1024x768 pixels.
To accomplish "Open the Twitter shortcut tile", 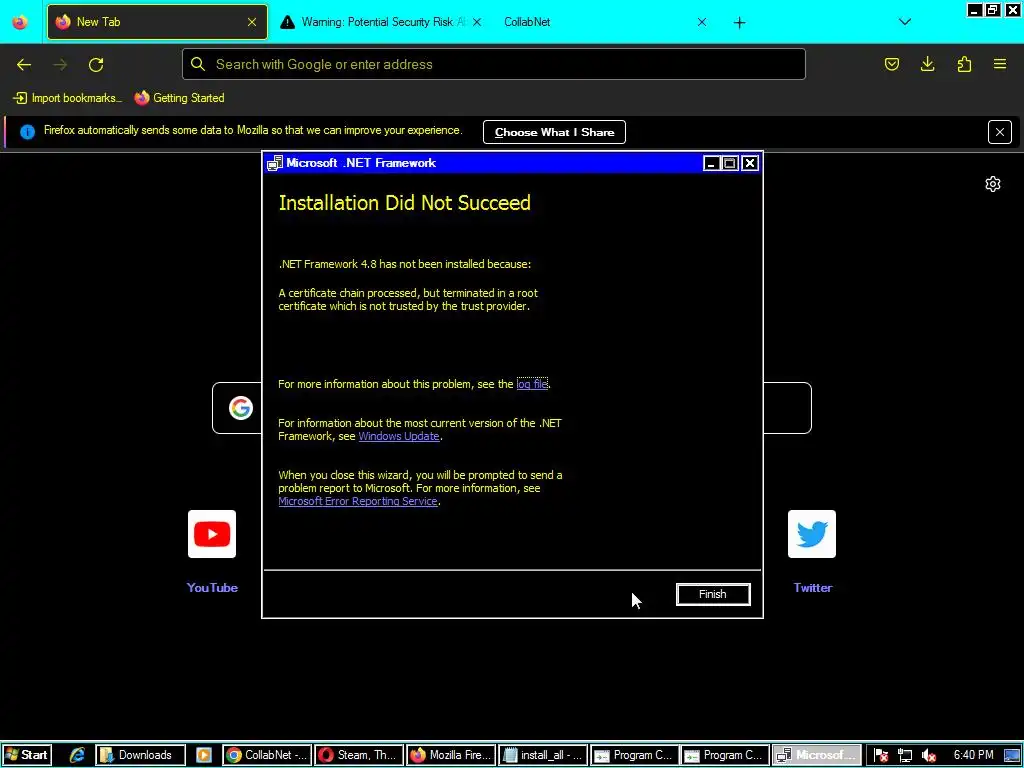I will coord(812,534).
